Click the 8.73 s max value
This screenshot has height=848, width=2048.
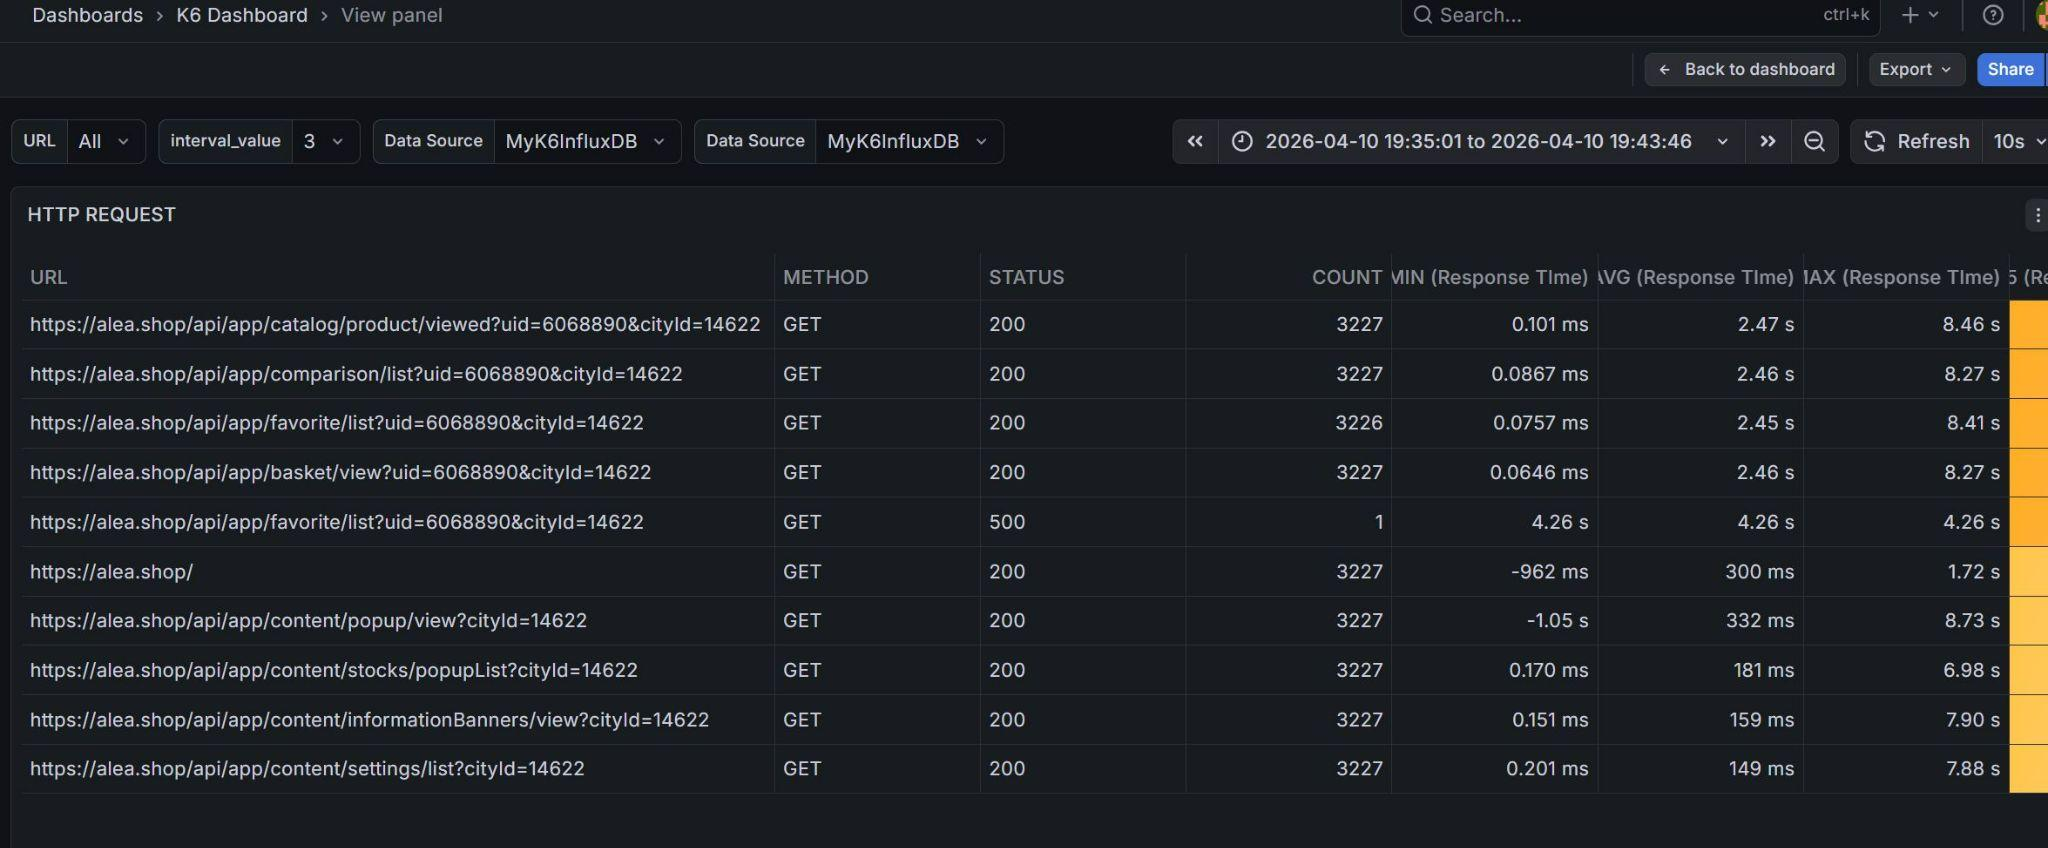[x=1971, y=620]
